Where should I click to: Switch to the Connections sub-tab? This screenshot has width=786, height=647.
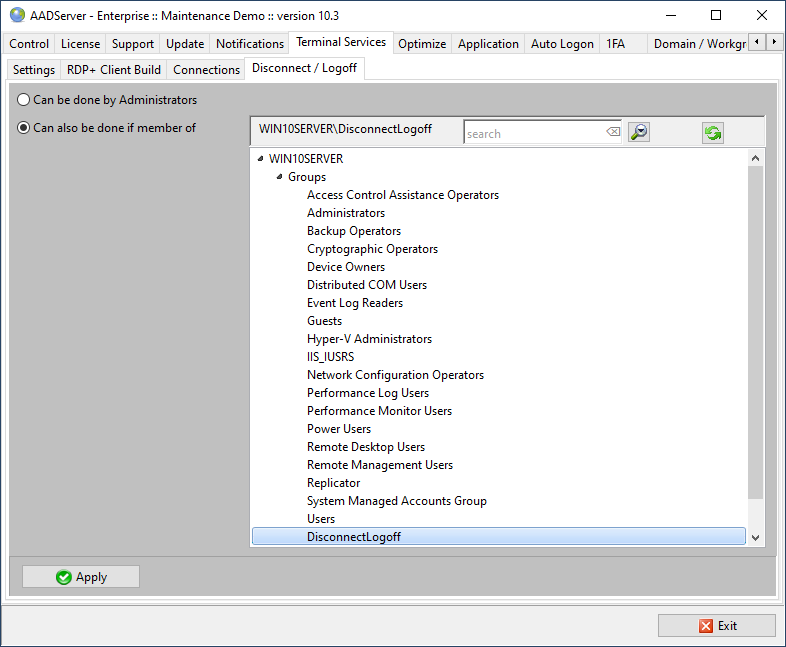click(x=206, y=70)
